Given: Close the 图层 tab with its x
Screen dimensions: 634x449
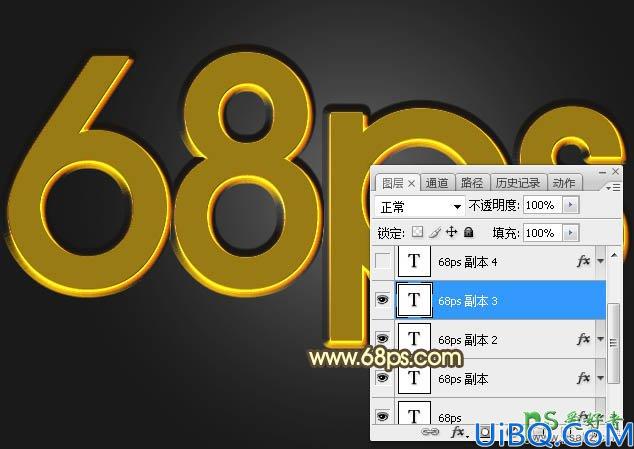Looking at the screenshot, I should tap(411, 184).
